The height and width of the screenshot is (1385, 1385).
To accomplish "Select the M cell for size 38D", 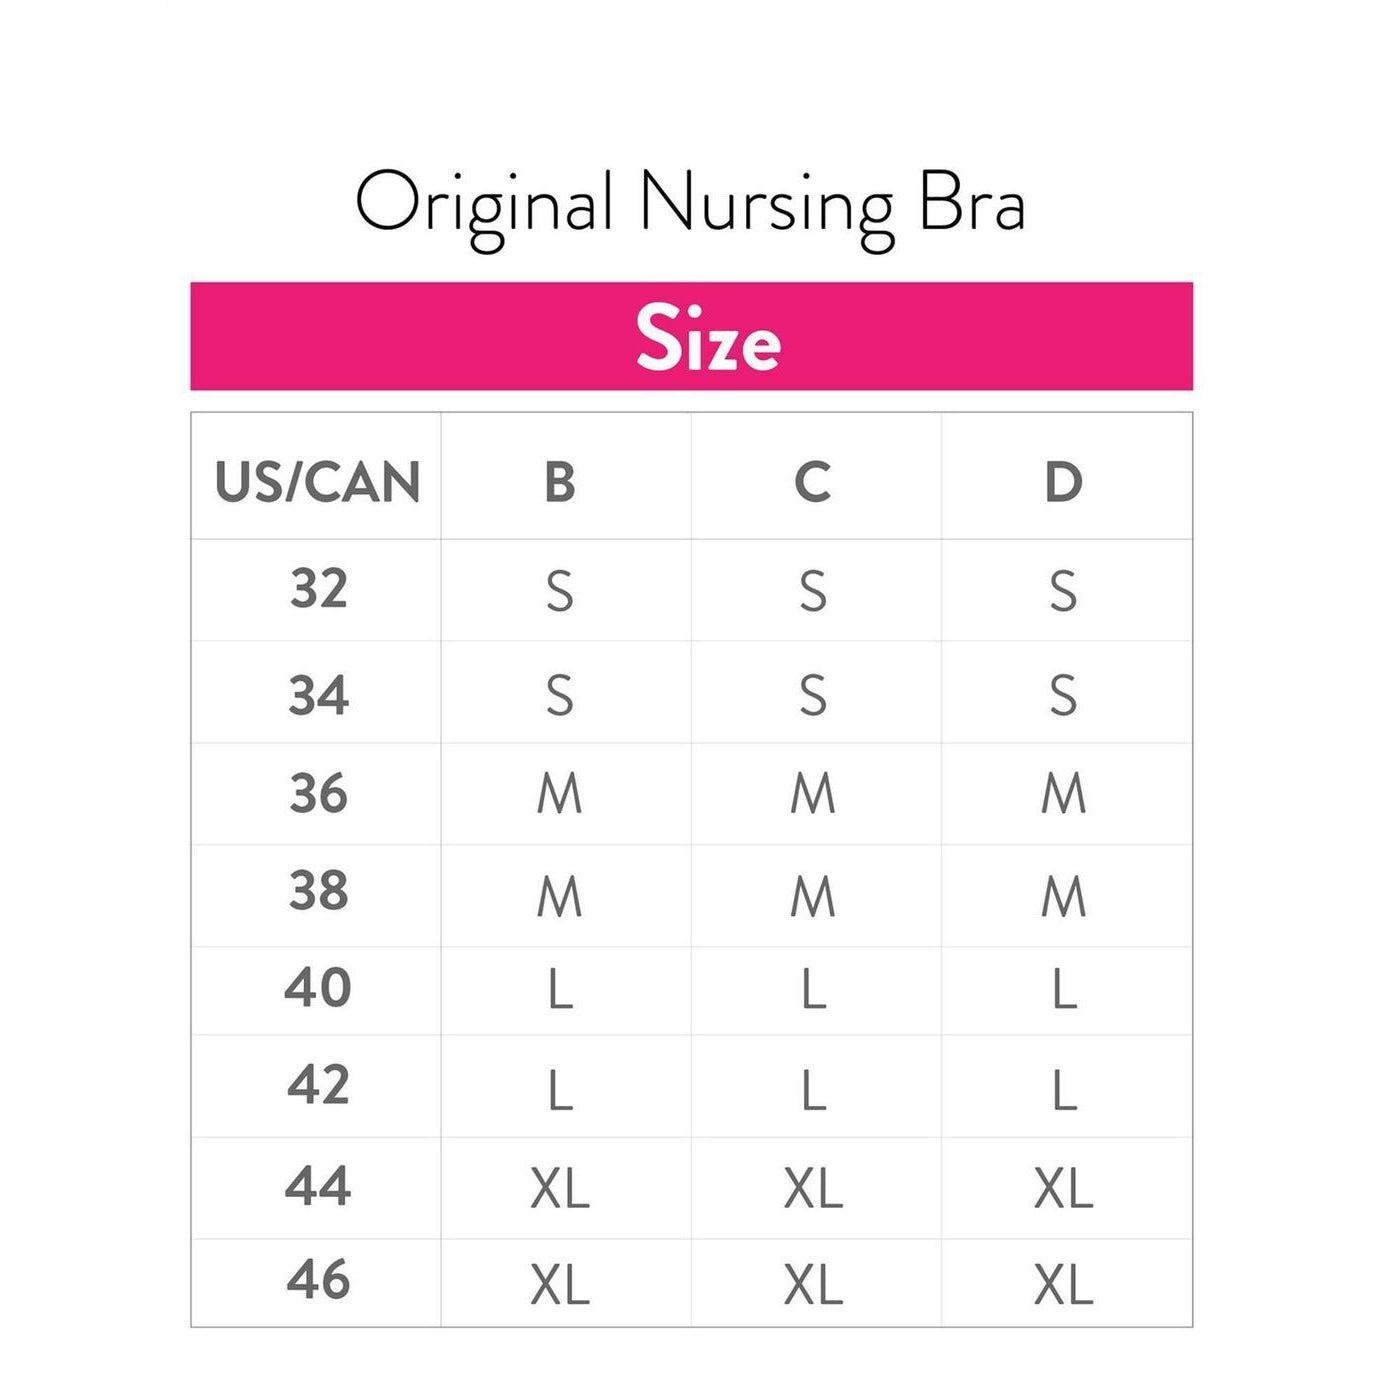I will pyautogui.click(x=1063, y=896).
